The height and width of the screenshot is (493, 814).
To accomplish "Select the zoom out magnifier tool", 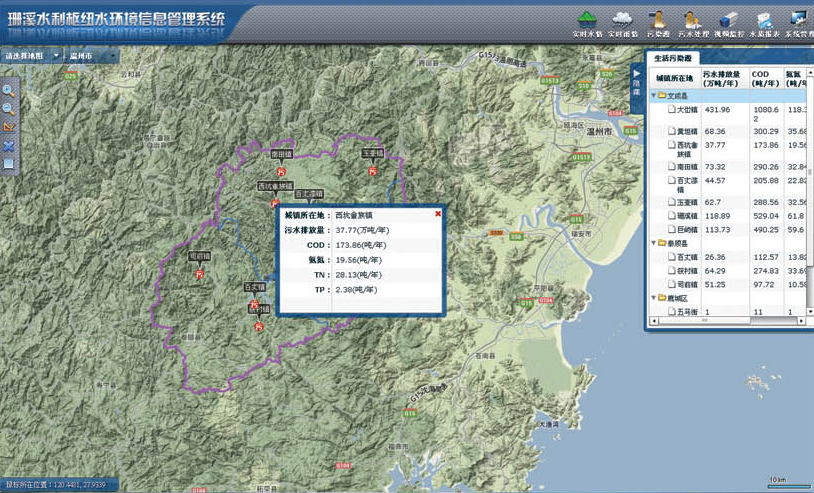I will pyautogui.click(x=8, y=108).
